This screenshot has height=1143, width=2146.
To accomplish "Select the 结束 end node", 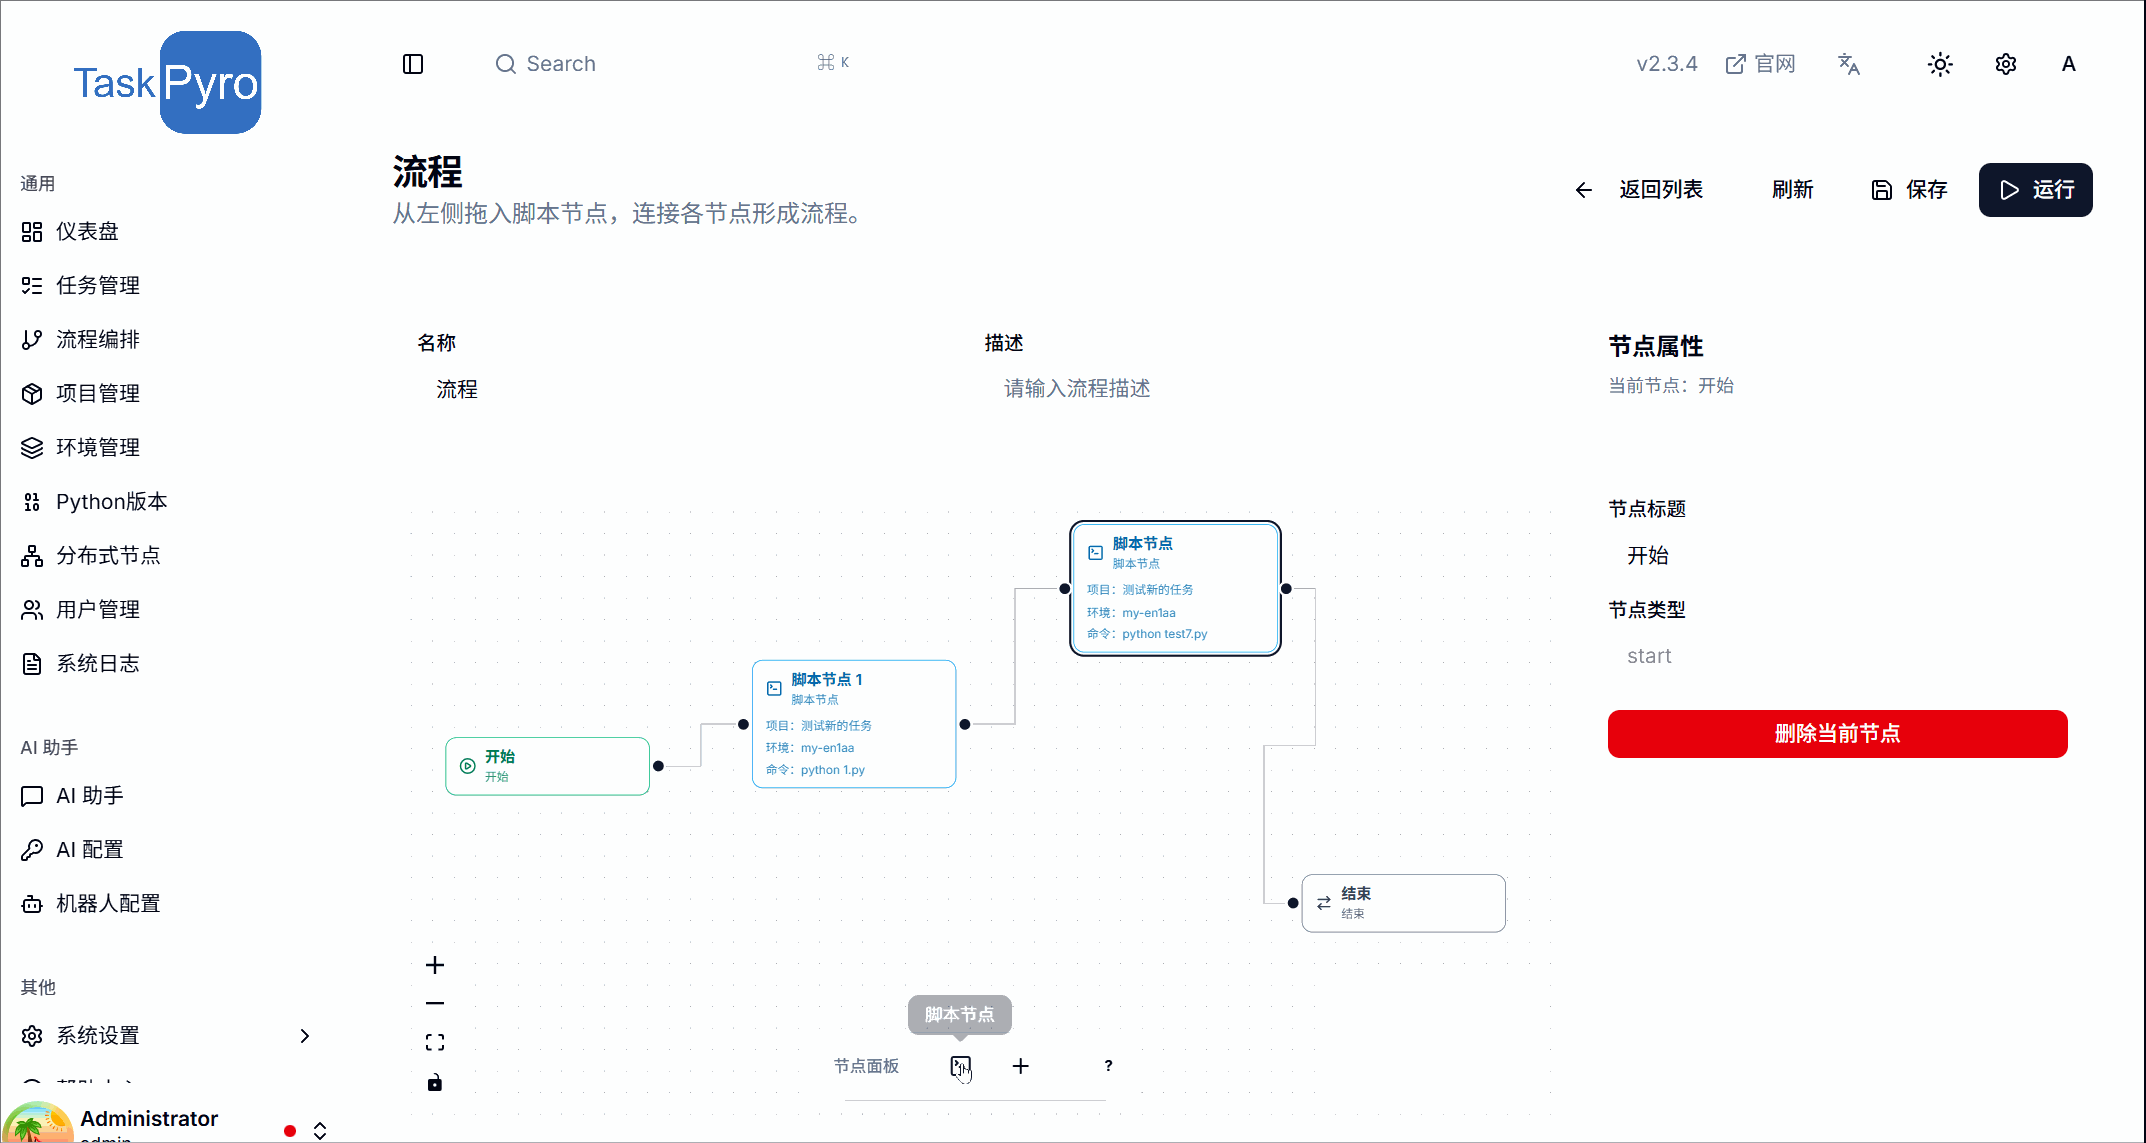I will [1404, 903].
